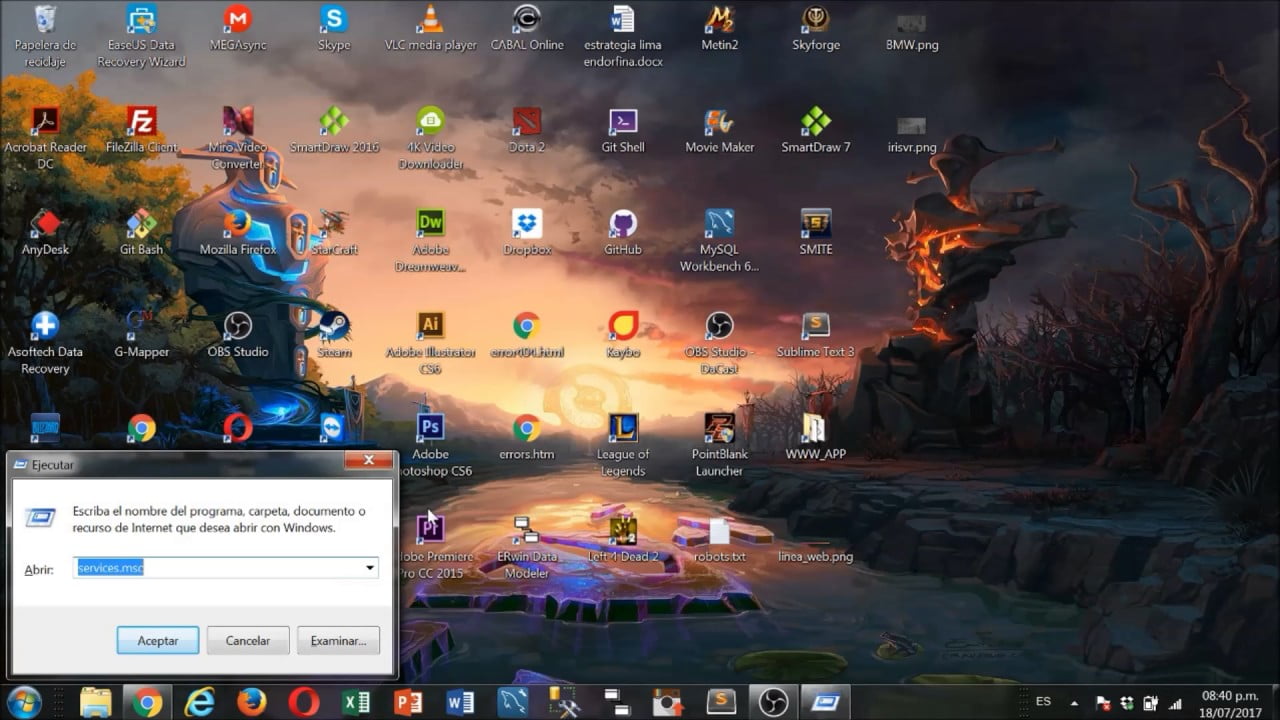Click the Examinar... button
The width and height of the screenshot is (1280, 720).
[x=338, y=640]
